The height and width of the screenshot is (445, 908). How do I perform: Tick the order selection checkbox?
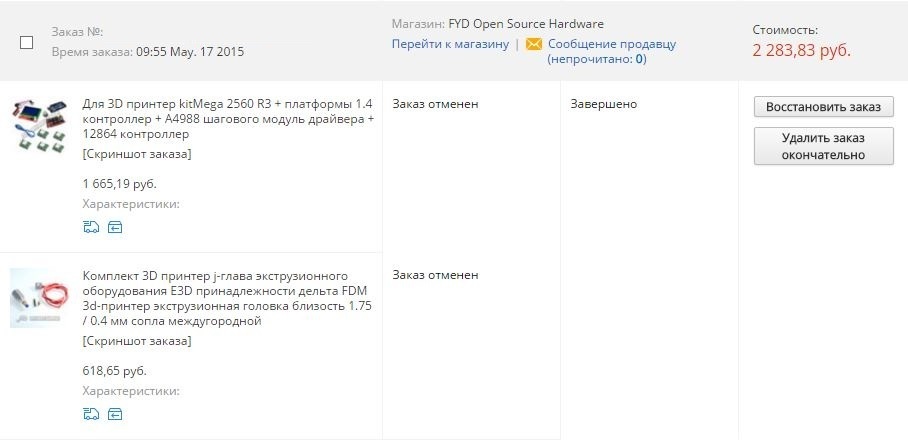[27, 42]
